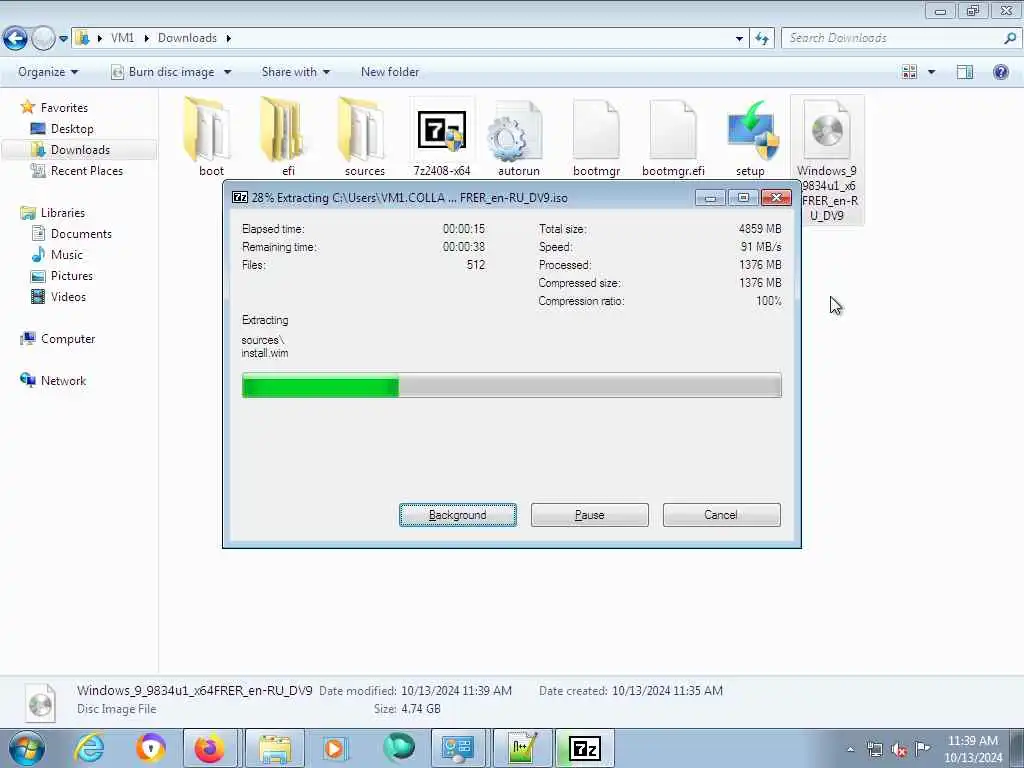1024x768 pixels.
Task: Open Windows Media Player from taskbar
Action: point(334,748)
